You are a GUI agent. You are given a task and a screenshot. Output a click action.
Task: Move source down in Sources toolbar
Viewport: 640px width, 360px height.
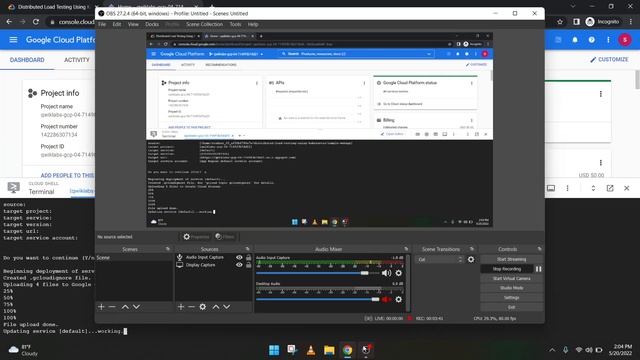click(227, 307)
